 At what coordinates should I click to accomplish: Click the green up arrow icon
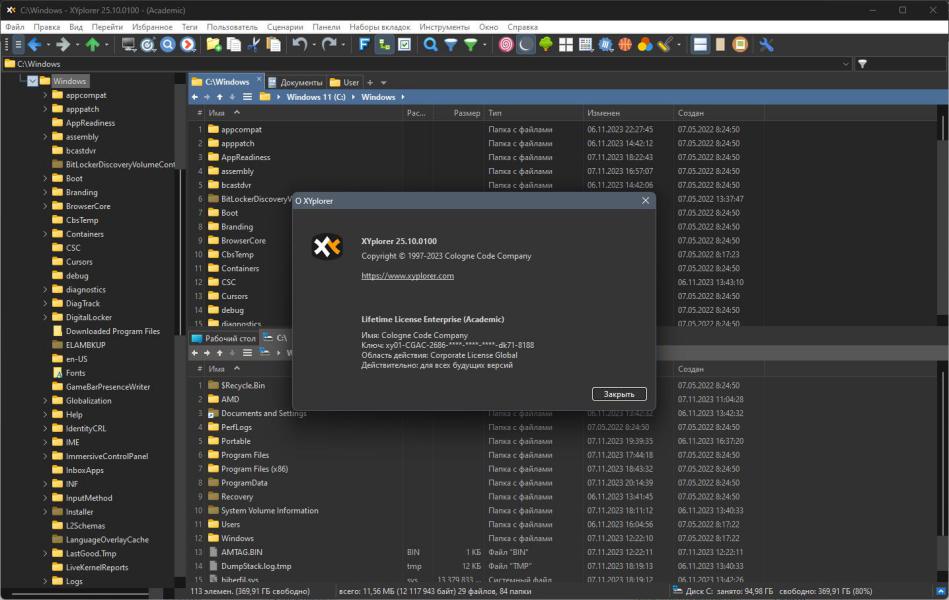pyautogui.click(x=93, y=45)
